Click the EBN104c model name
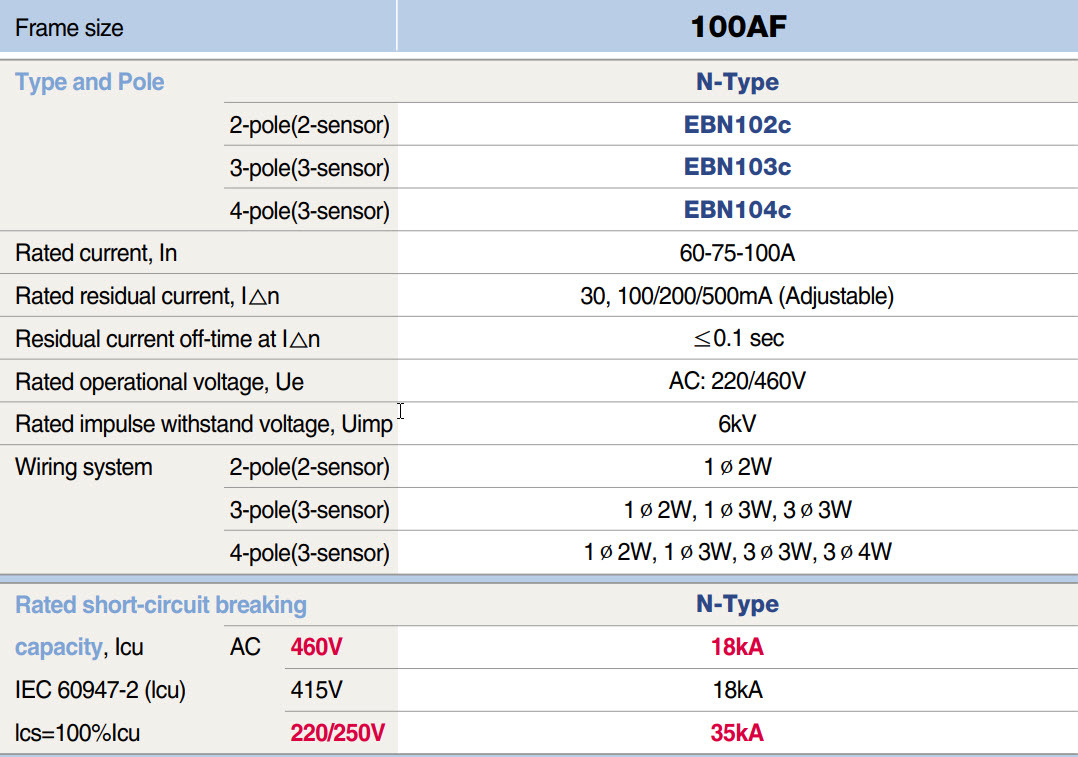The image size is (1078, 757). 737,210
